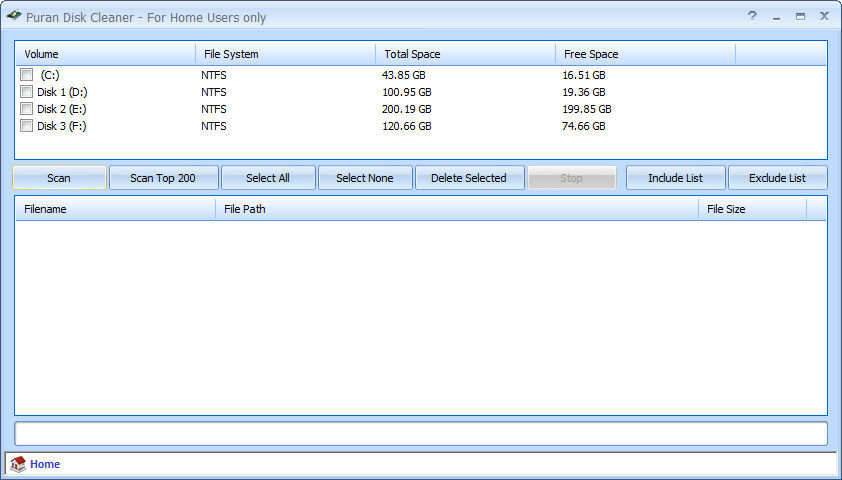842x480 pixels.
Task: Start a Scan Top 200 search
Action: click(163, 178)
